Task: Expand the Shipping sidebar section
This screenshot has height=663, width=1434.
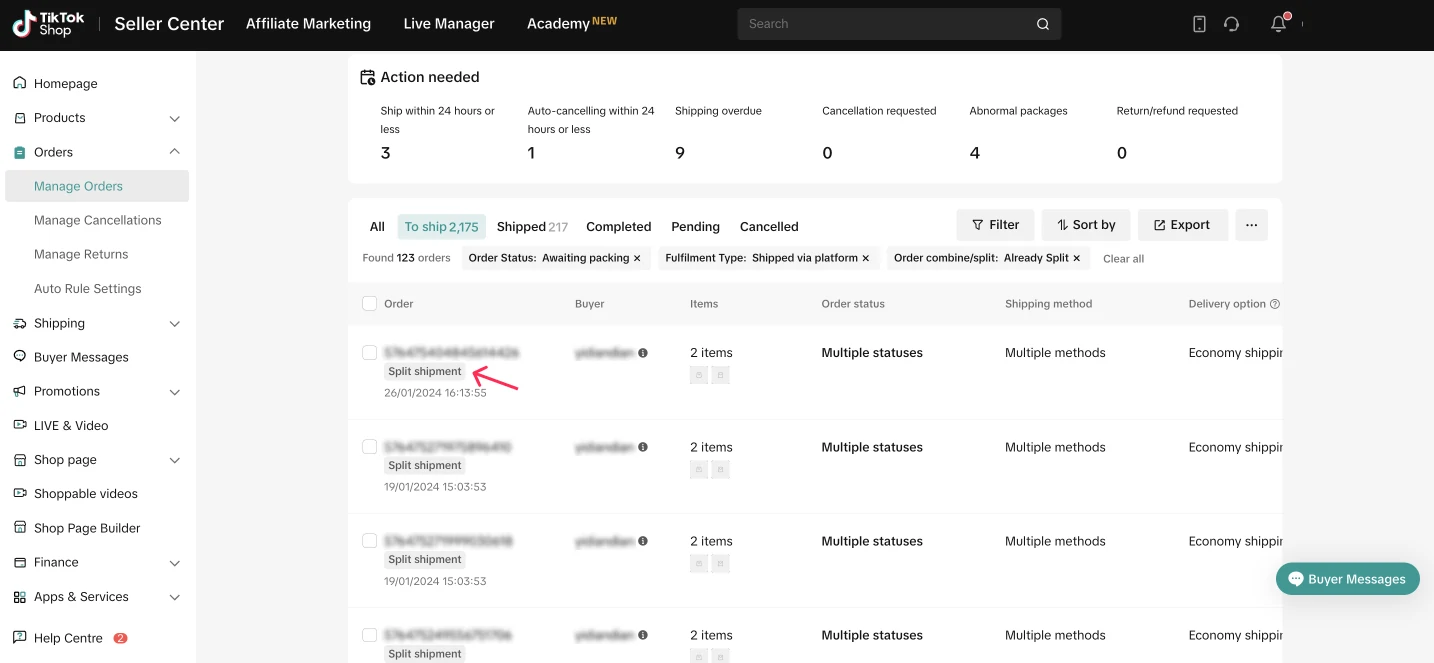Action: pos(175,324)
